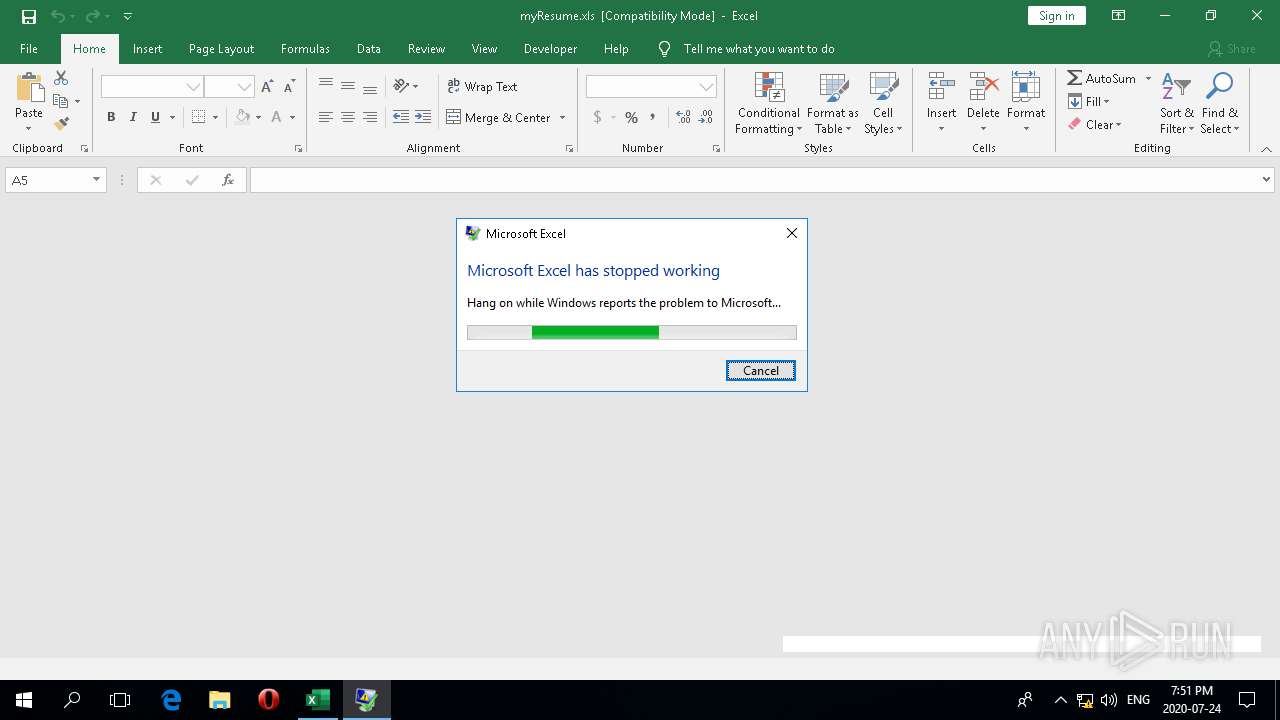
Task: Select Align Right icon
Action: tap(370, 117)
